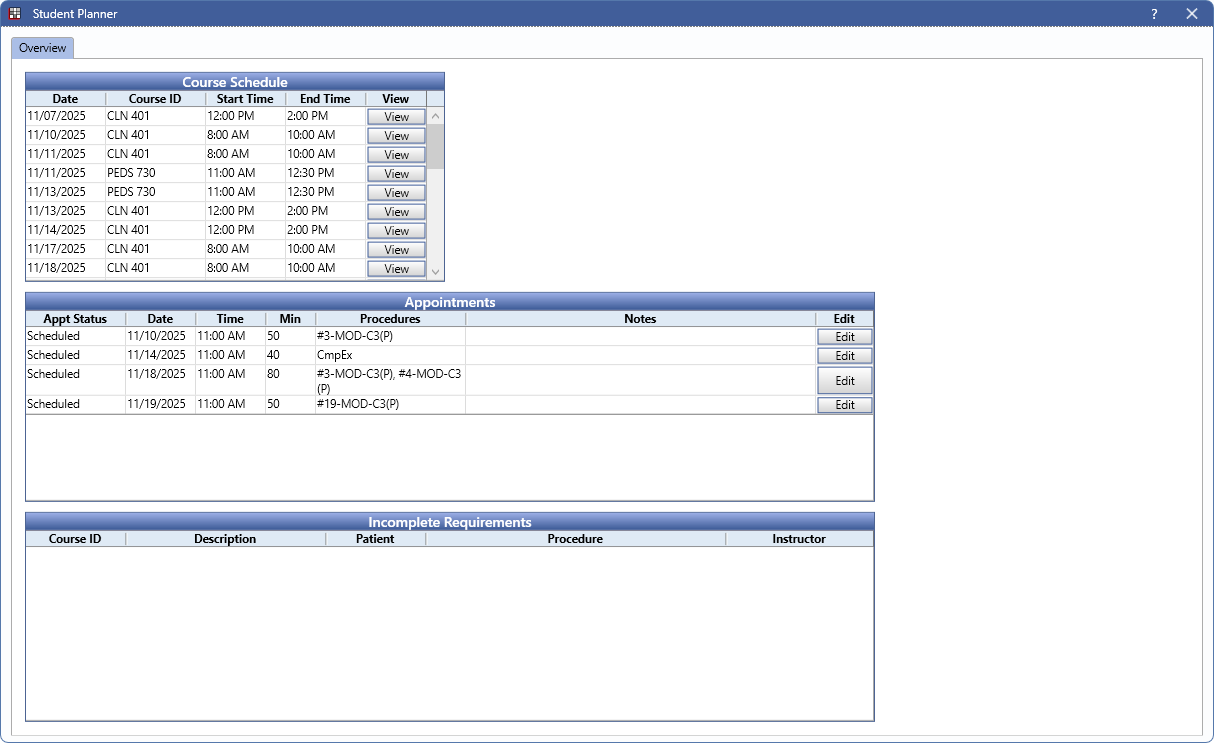
Task: View the CLN 401 course on 11/10/2025
Action: tap(396, 136)
